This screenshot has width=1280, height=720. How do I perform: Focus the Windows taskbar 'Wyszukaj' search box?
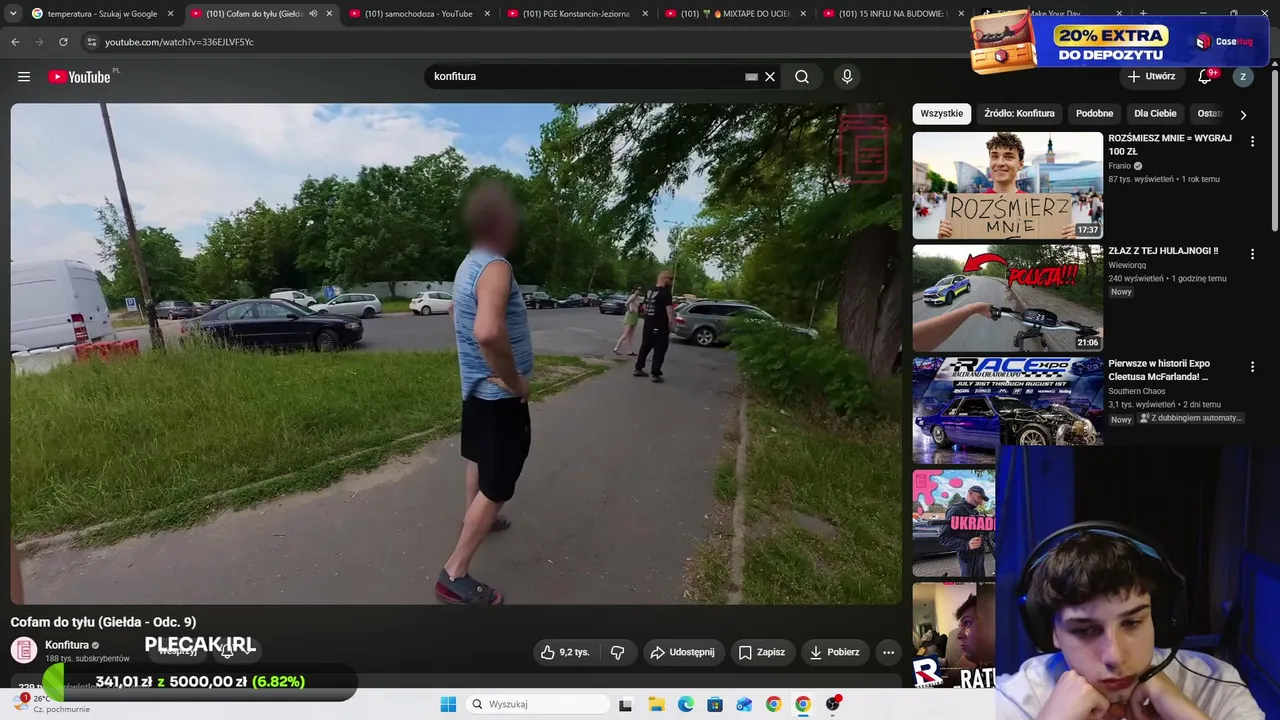[x=539, y=704]
